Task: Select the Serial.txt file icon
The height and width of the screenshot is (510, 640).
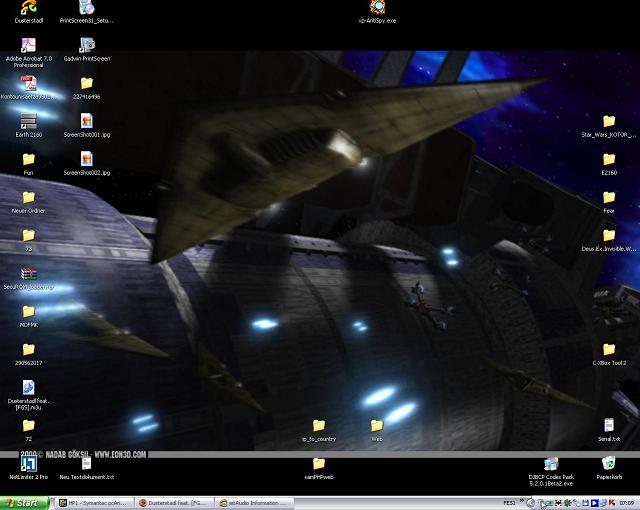Action: [x=609, y=426]
